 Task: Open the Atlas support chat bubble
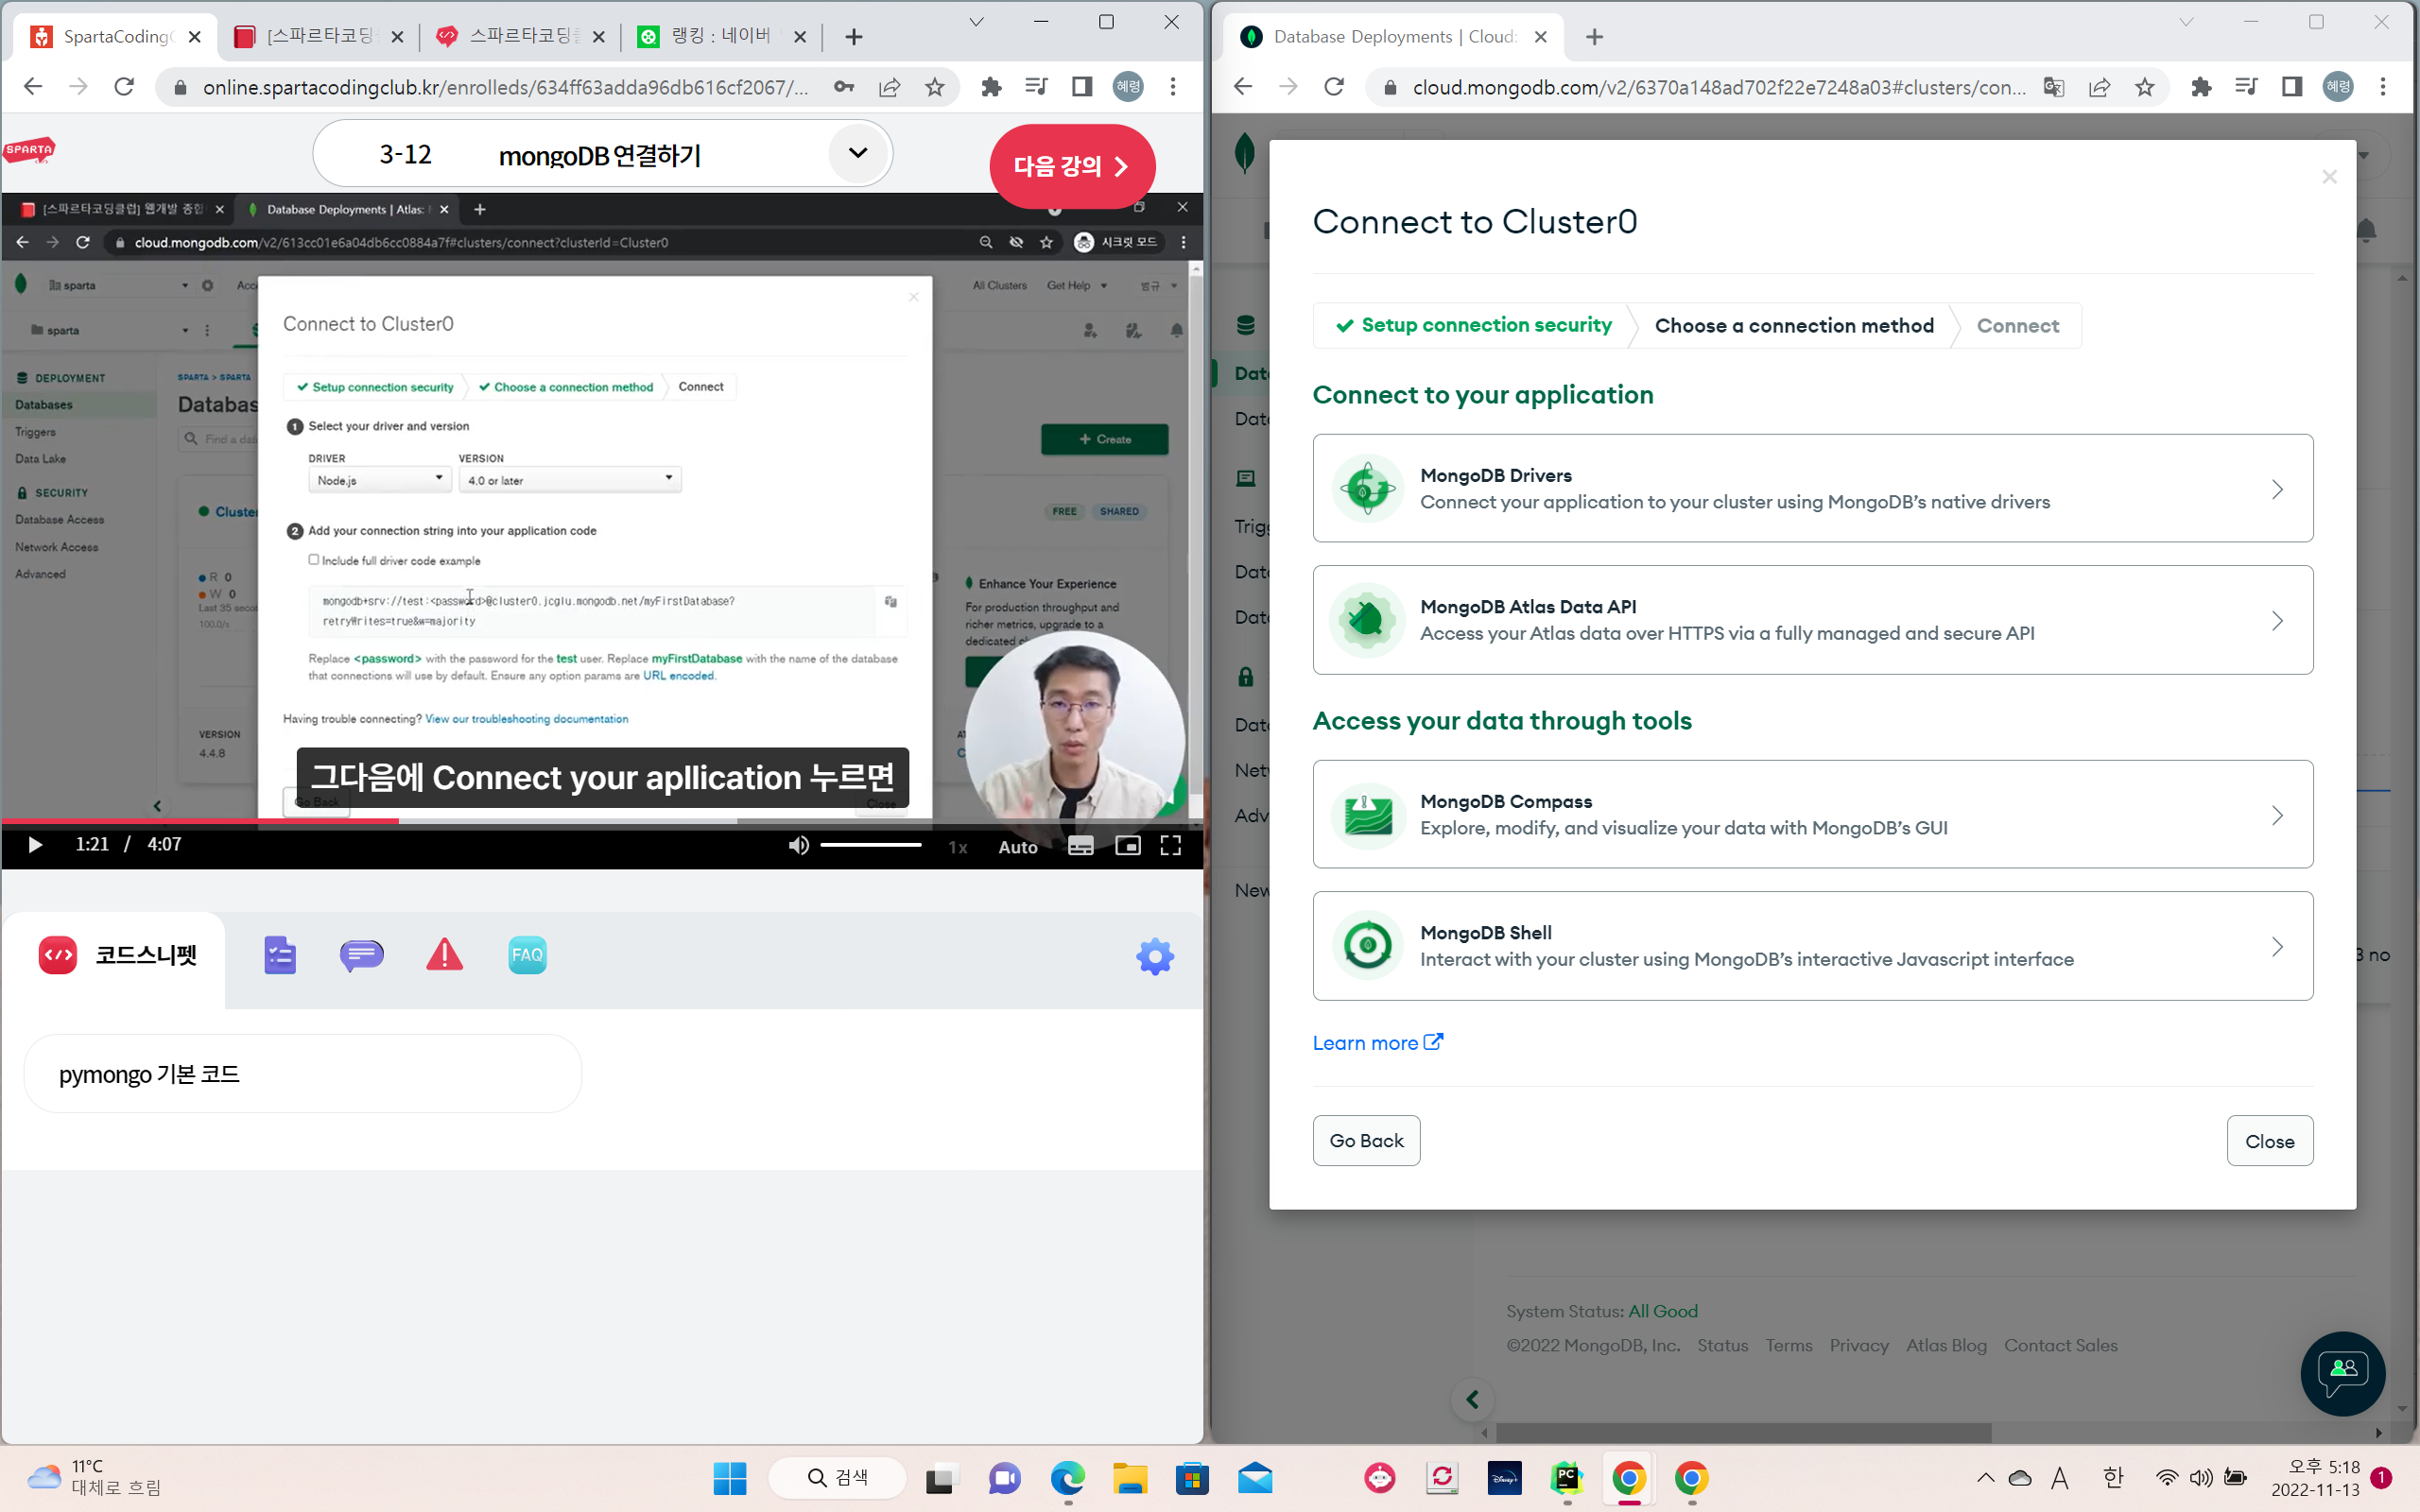coord(2342,1373)
